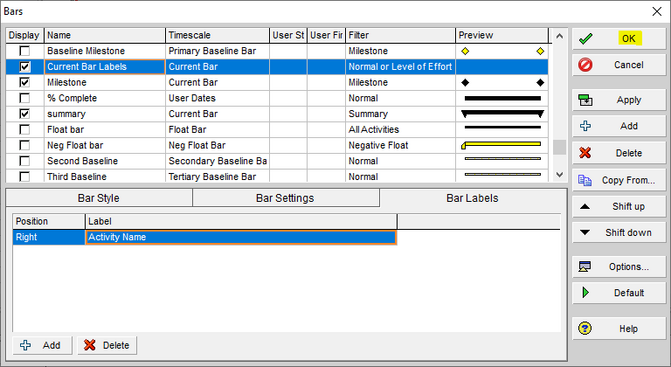Click the bar list scrollbar thumb
This screenshot has width=671, height=367.
pos(559,147)
